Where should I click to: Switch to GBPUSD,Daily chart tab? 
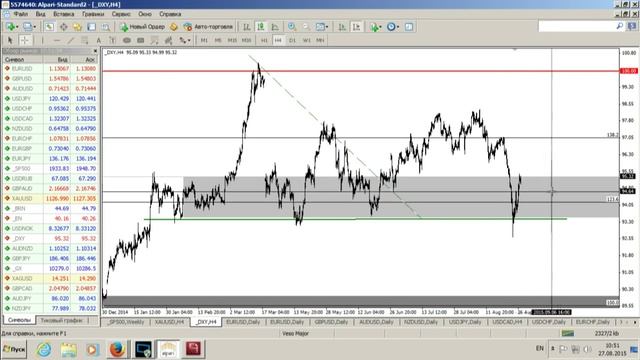[x=331, y=322]
